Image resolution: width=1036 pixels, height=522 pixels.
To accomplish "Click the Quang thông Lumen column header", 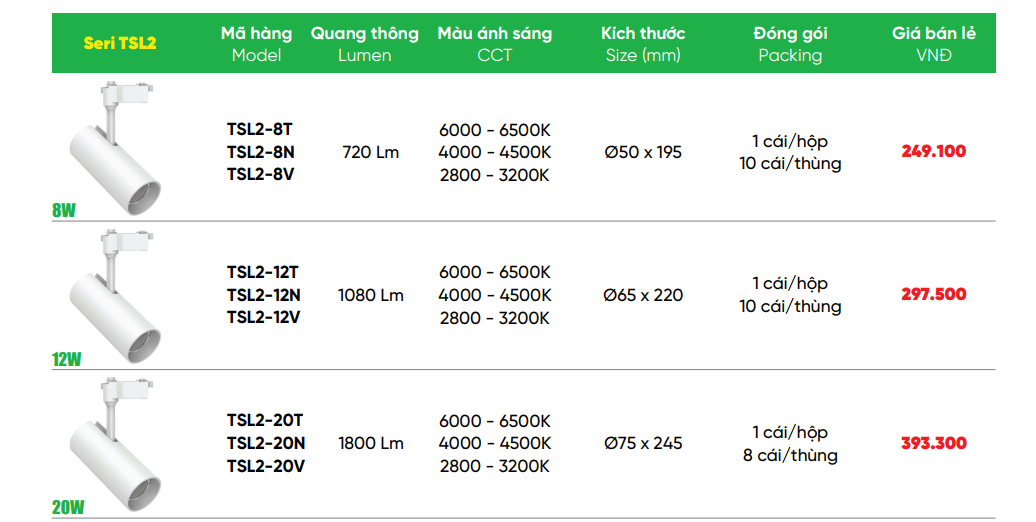I will coord(365,44).
